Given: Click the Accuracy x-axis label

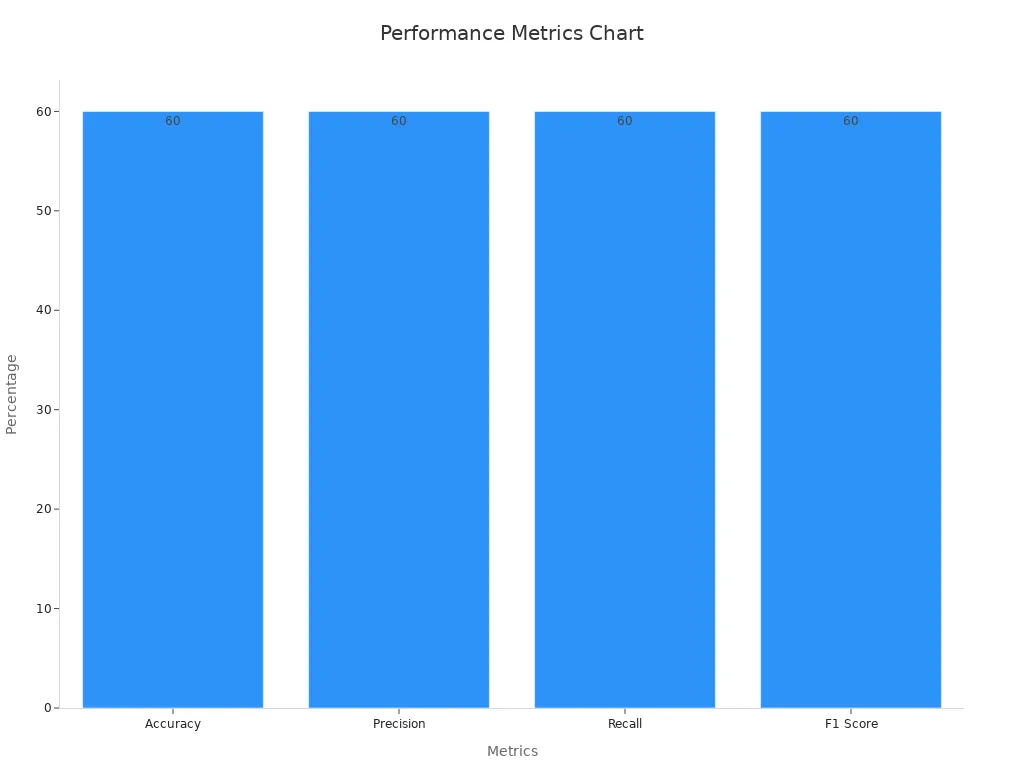Looking at the screenshot, I should 173,724.
